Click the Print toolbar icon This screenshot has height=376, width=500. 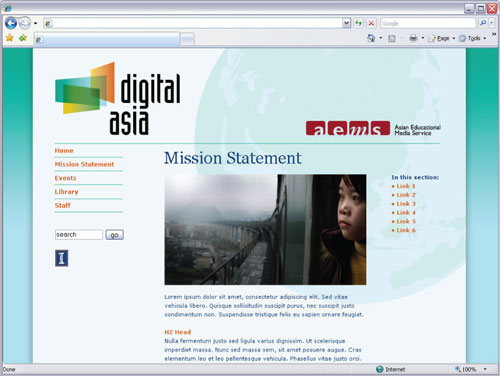(413, 38)
